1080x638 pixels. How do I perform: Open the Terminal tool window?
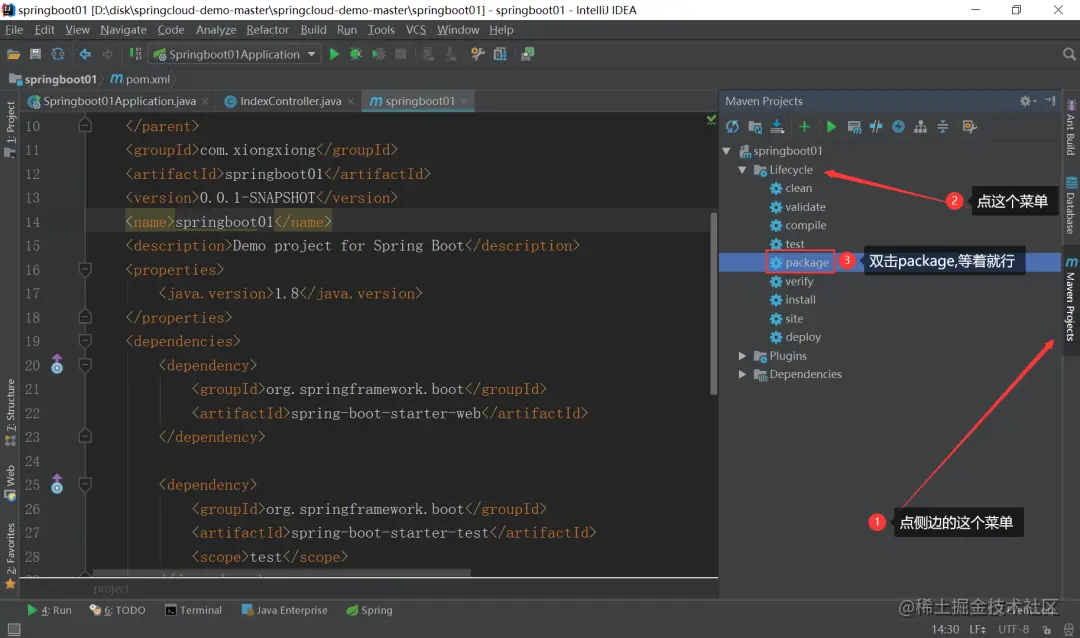[x=194, y=610]
